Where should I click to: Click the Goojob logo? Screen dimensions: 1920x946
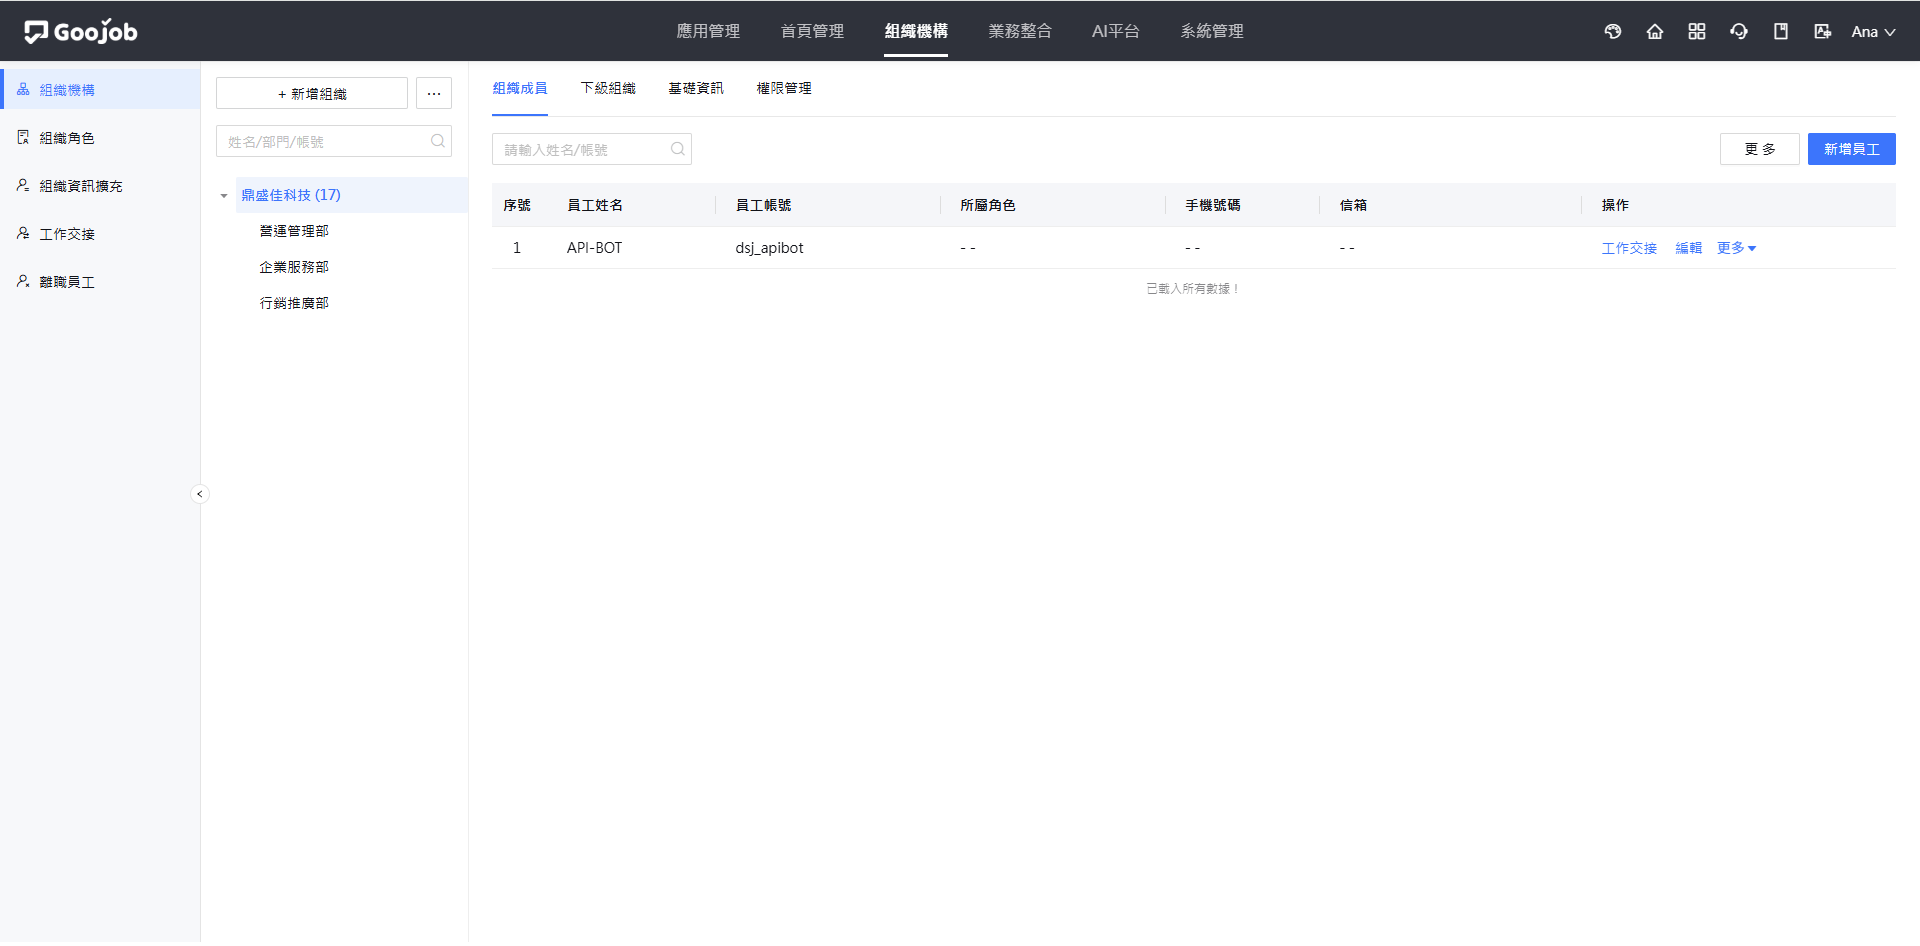coord(81,31)
